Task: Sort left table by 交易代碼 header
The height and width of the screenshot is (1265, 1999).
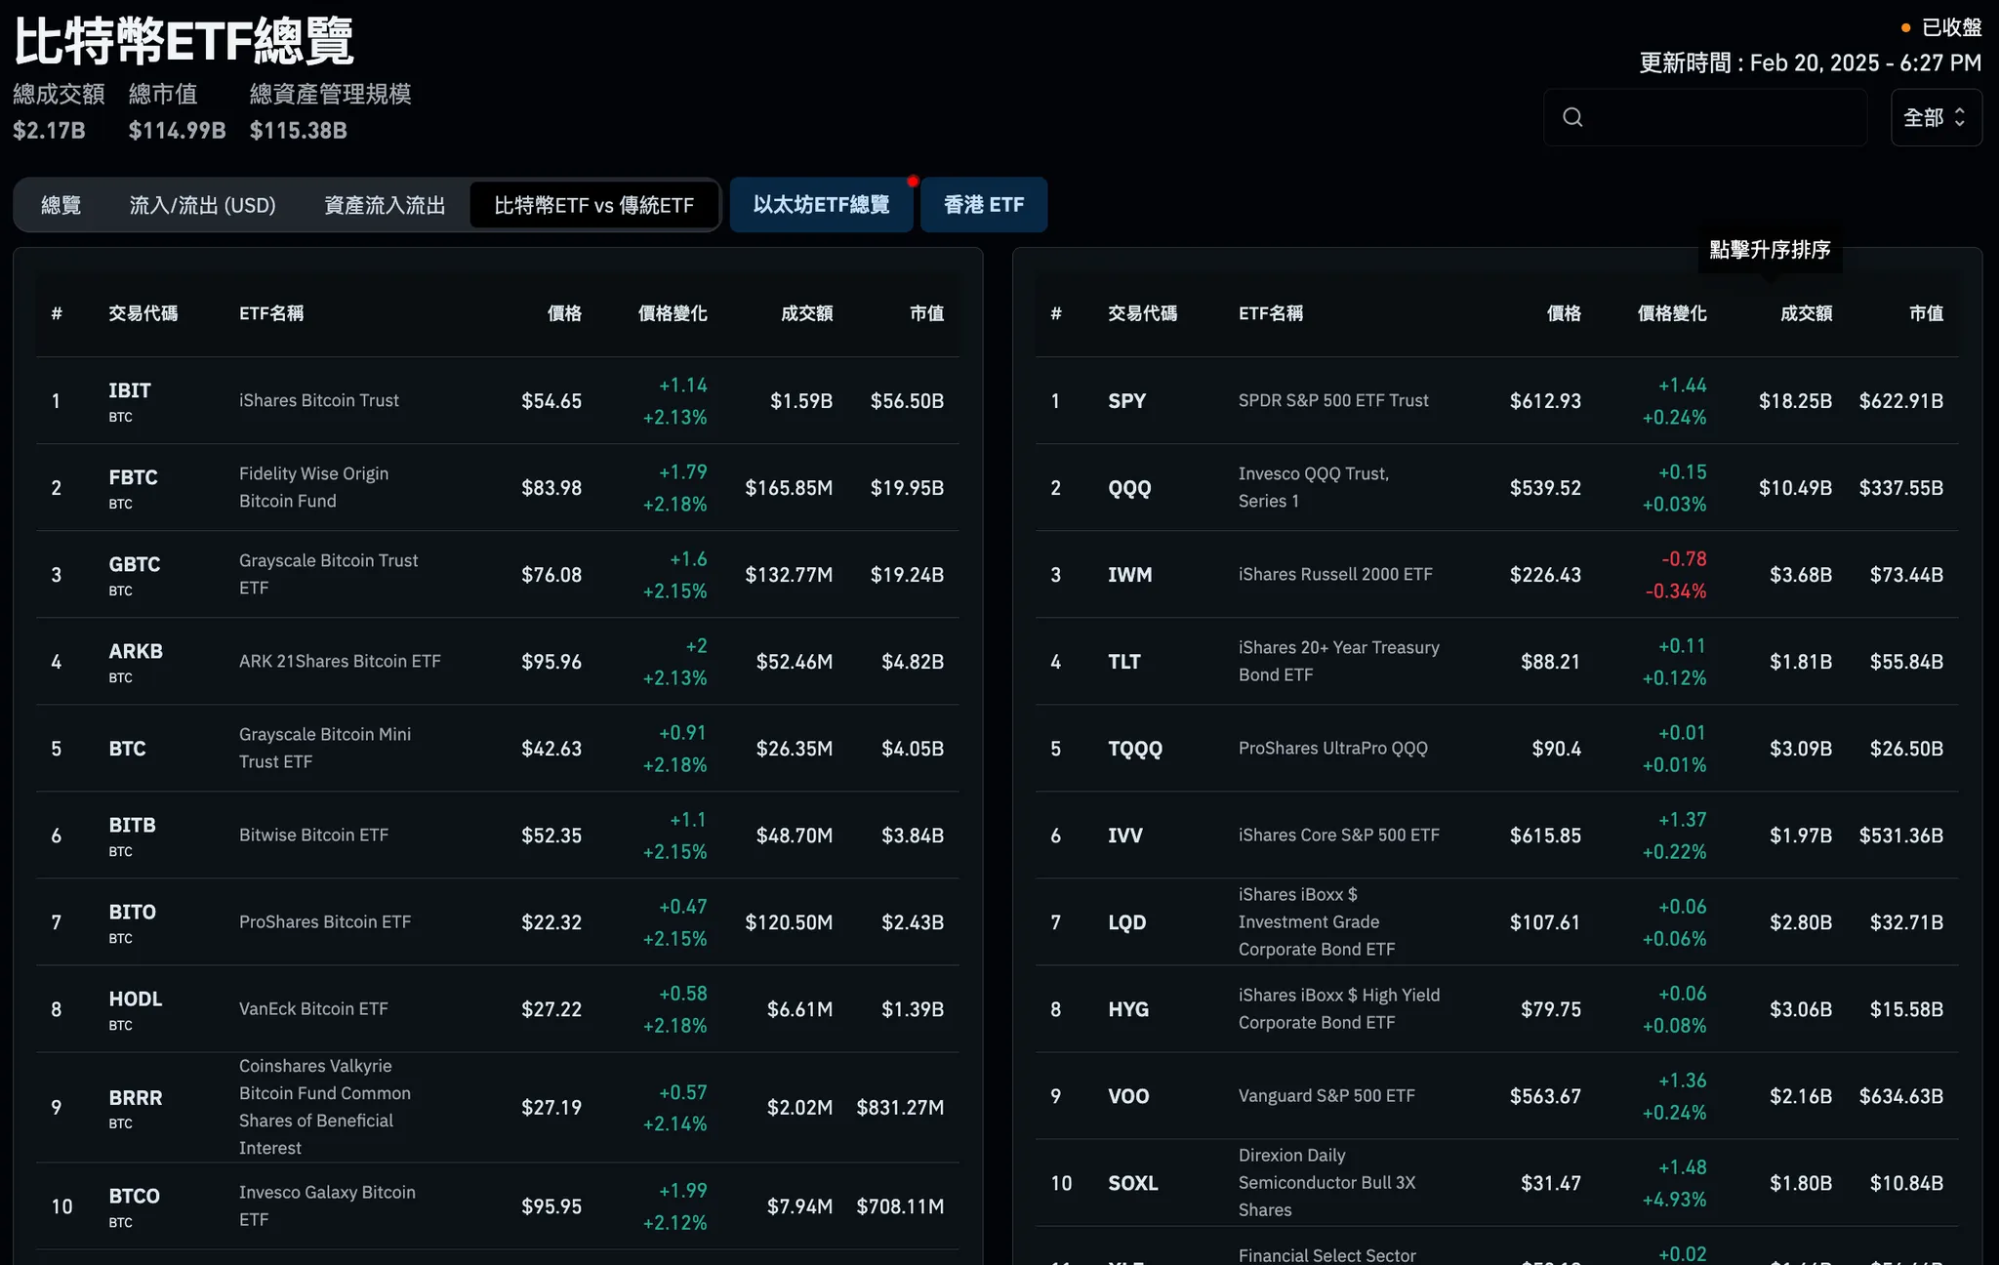Action: [x=143, y=313]
